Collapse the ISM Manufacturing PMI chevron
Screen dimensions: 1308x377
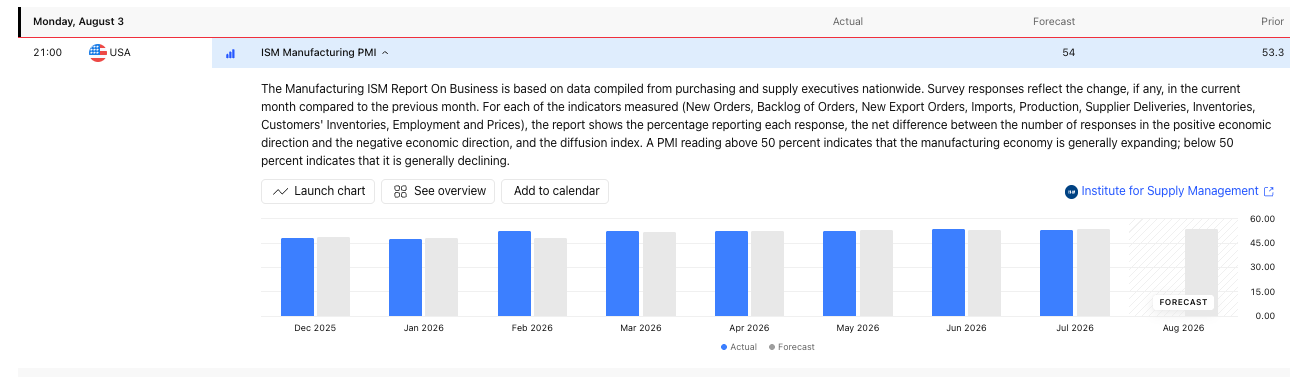(x=385, y=53)
